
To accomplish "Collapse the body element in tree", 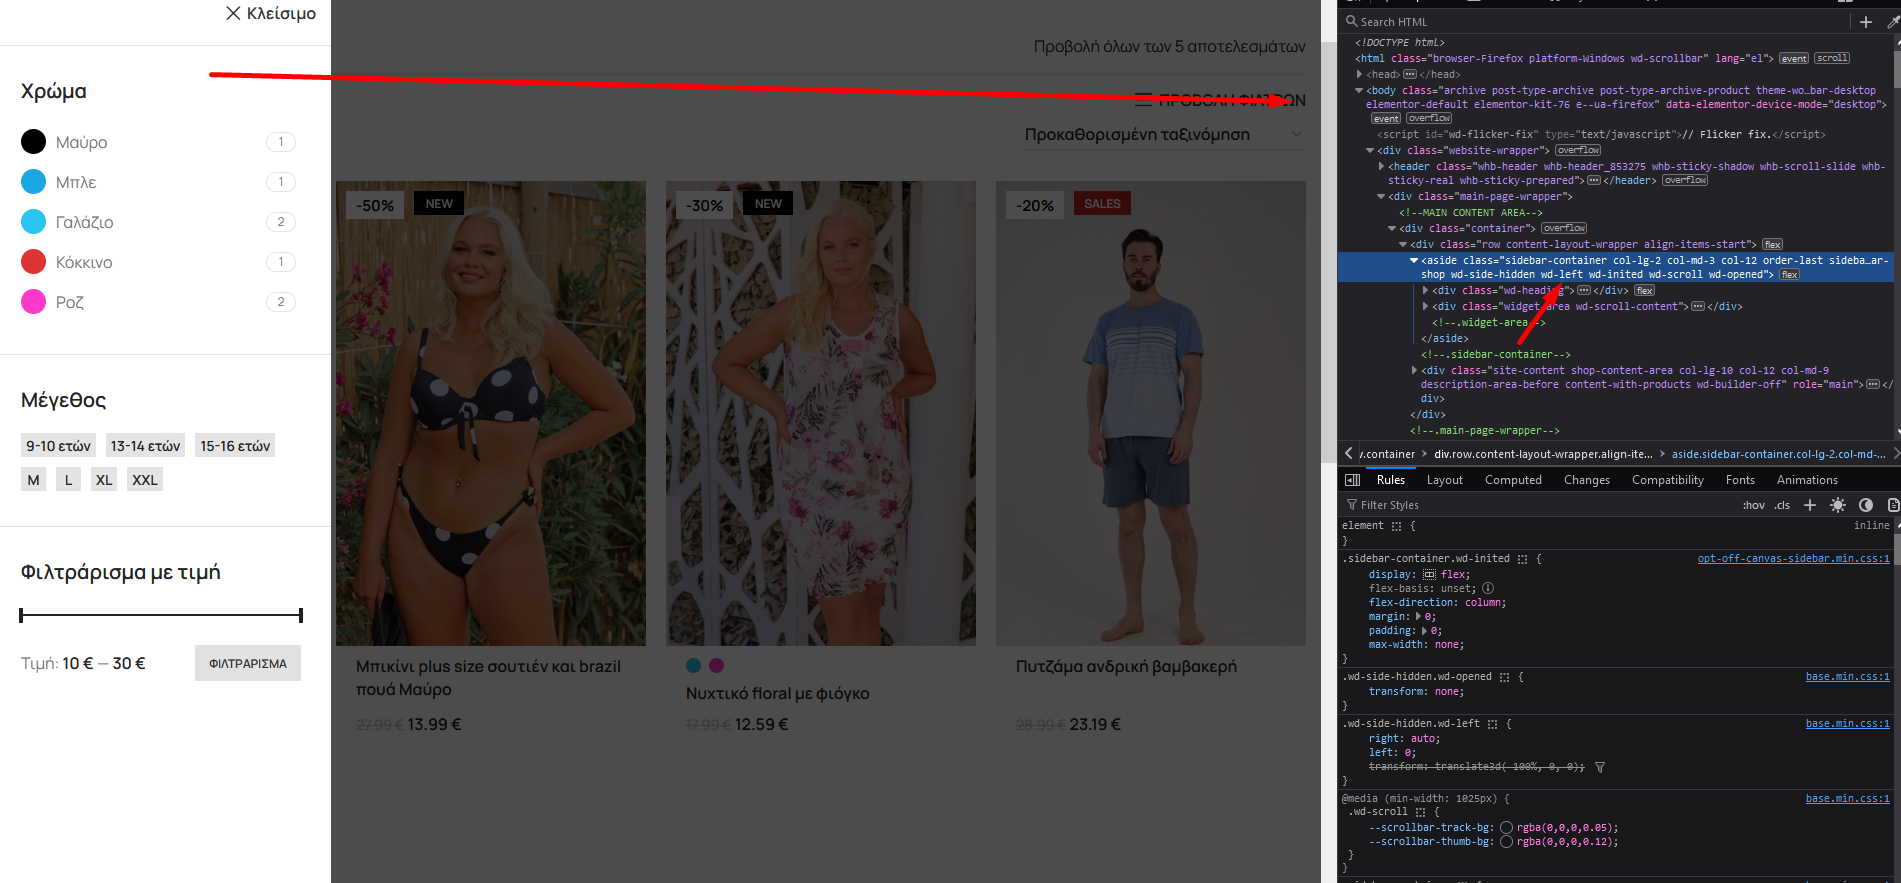I will coord(1360,90).
